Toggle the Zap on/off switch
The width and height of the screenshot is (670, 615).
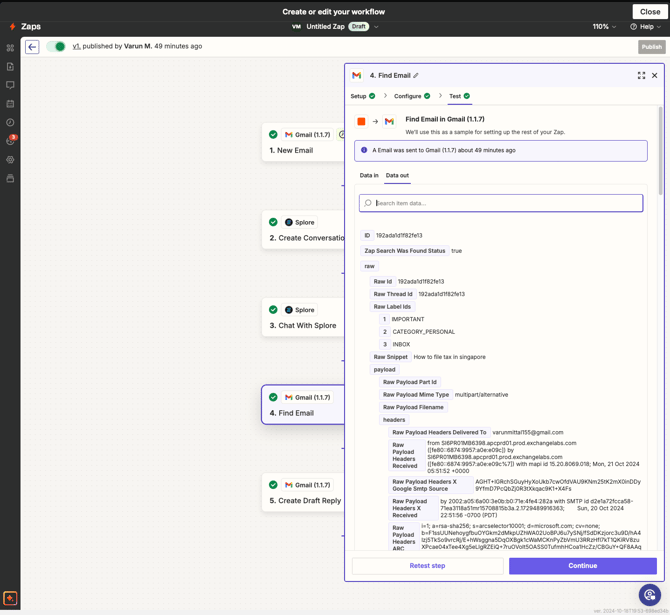click(56, 47)
